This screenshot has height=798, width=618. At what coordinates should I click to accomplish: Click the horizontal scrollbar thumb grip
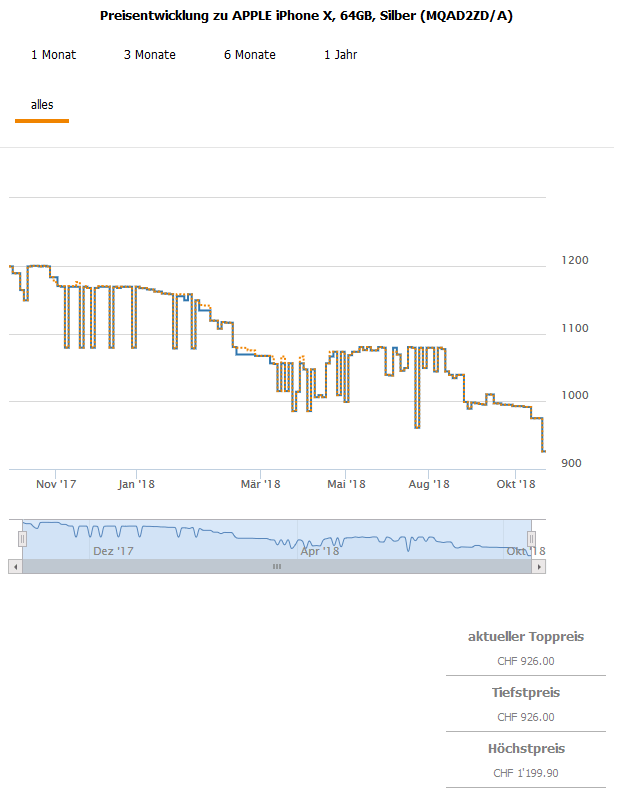[277, 567]
